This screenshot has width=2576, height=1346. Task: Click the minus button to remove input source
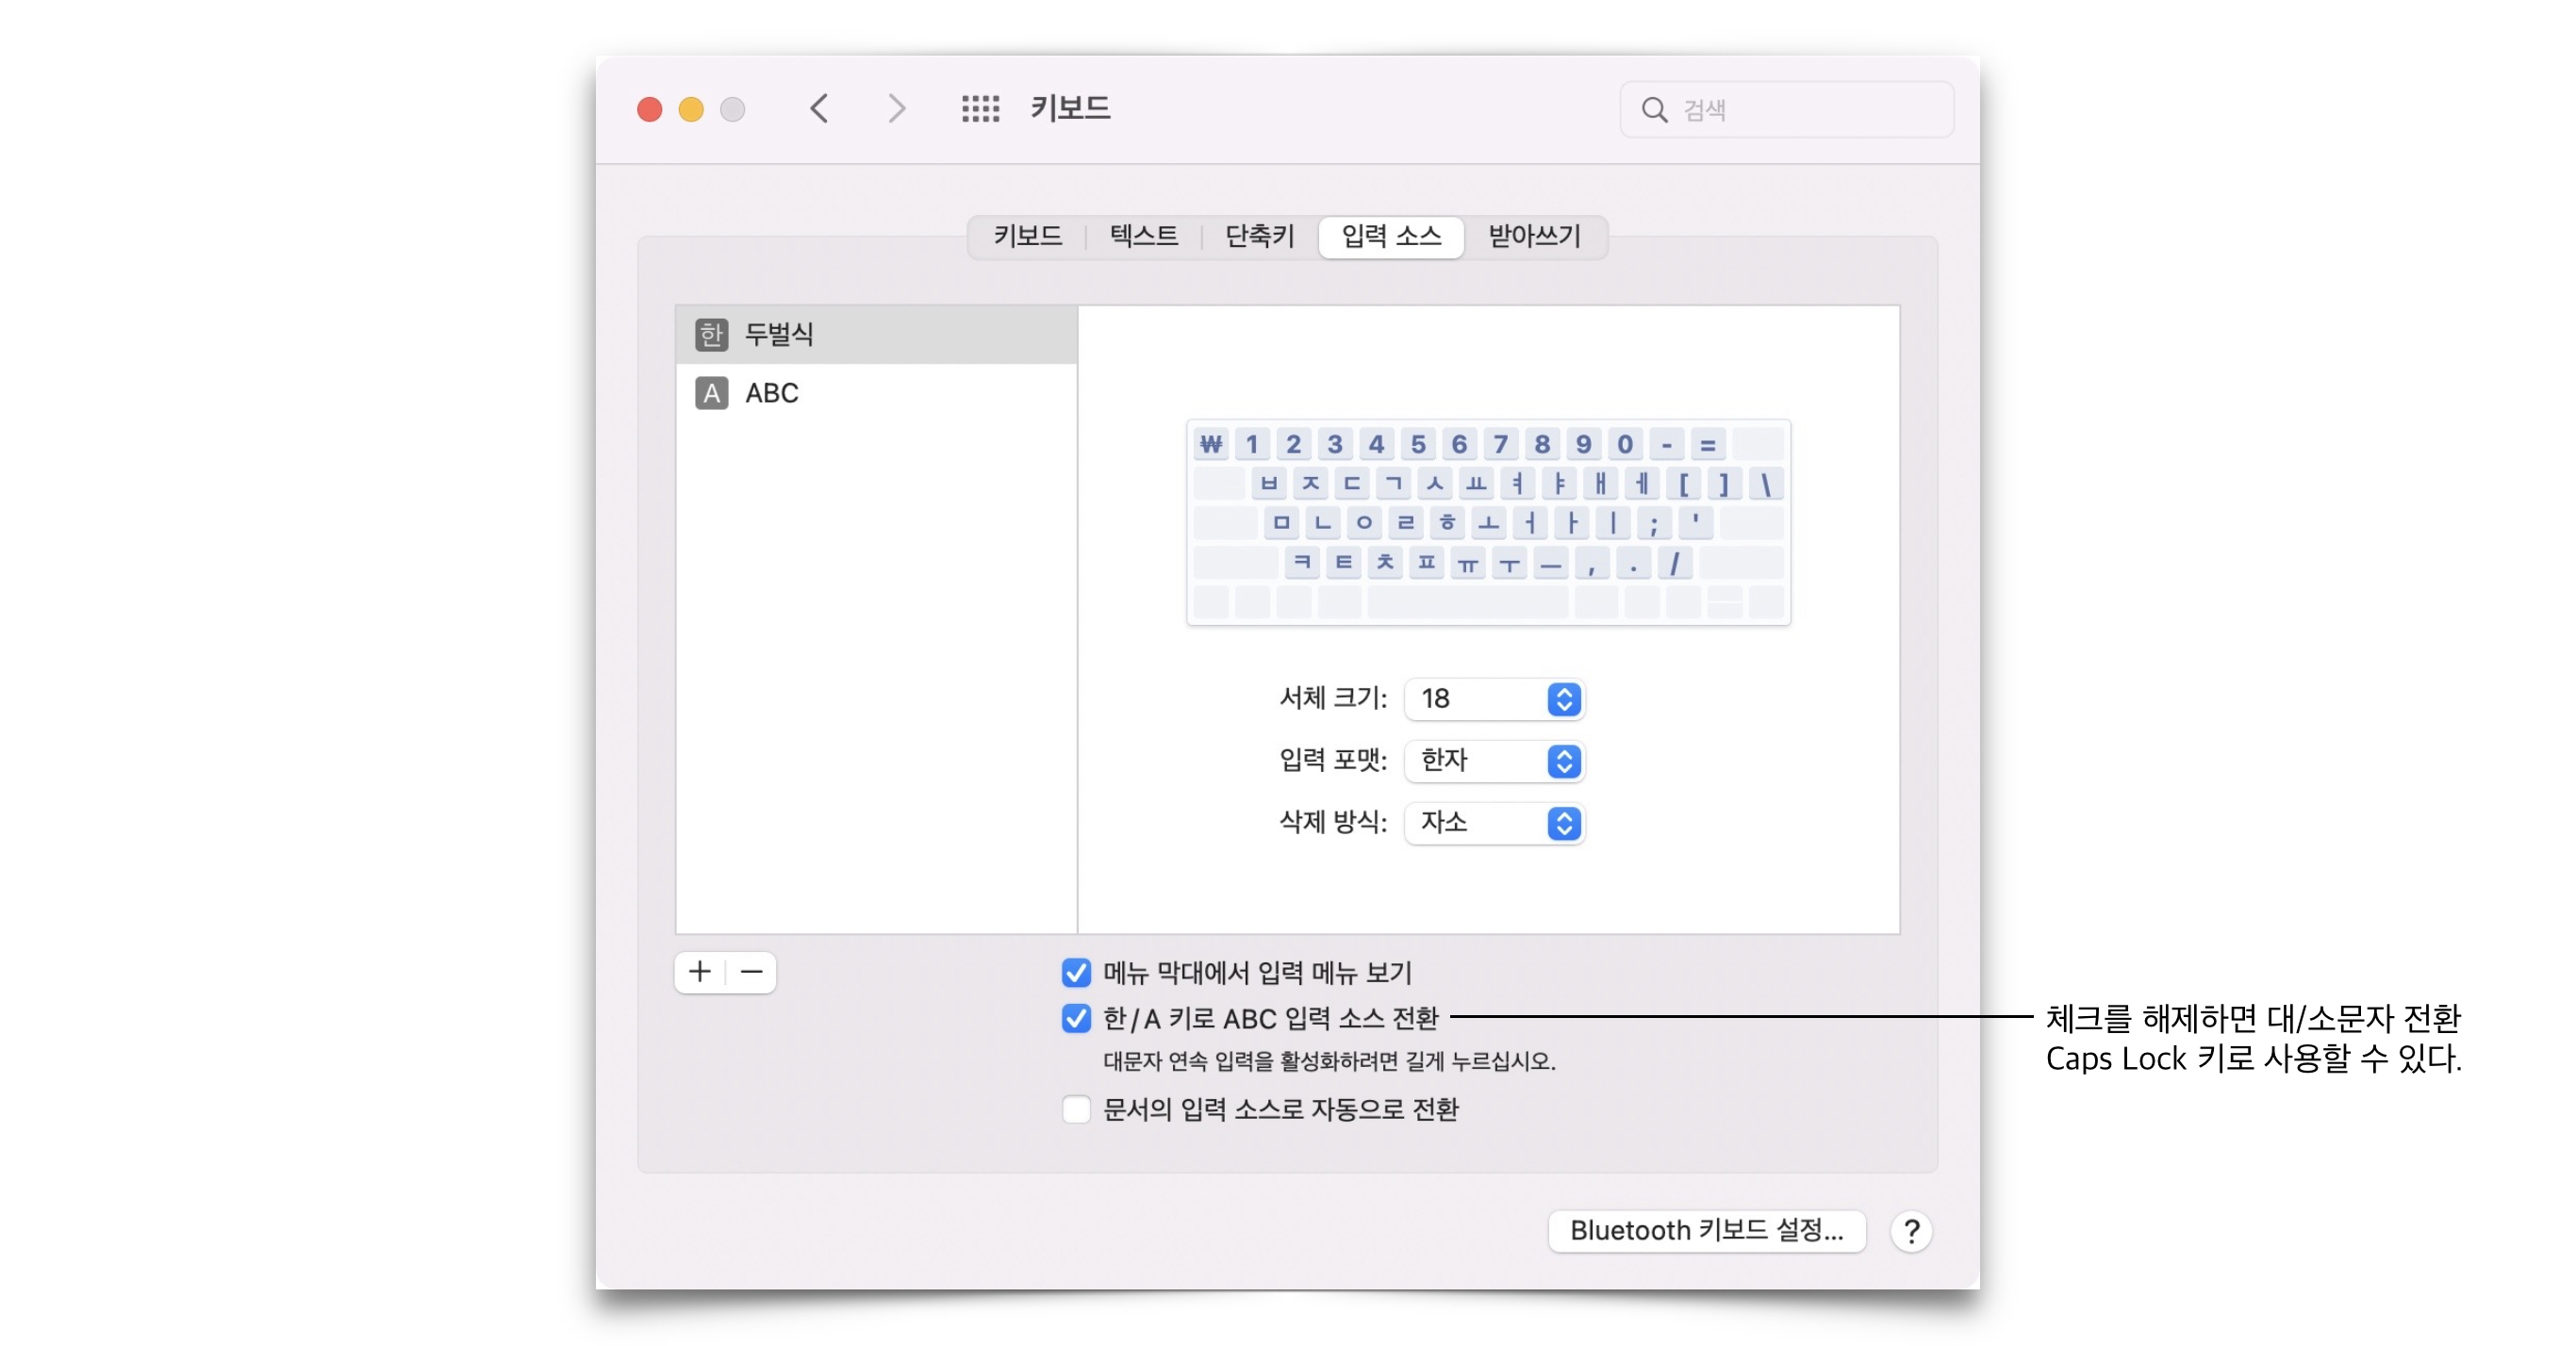(752, 971)
